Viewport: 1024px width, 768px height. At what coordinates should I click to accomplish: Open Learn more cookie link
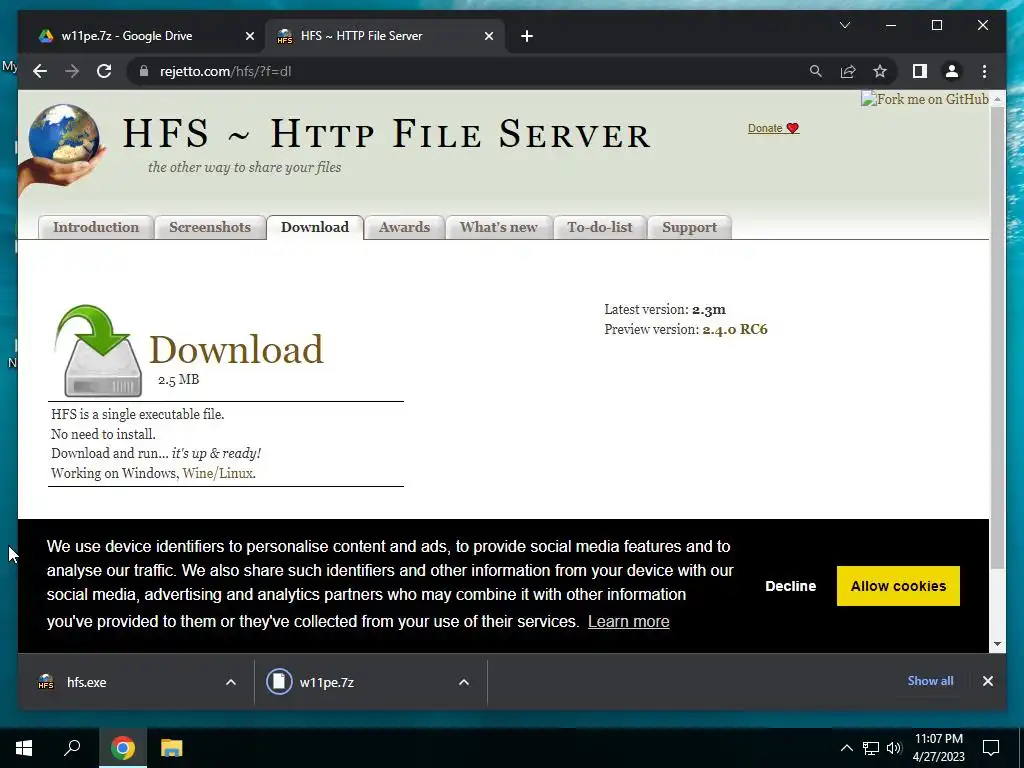point(628,621)
